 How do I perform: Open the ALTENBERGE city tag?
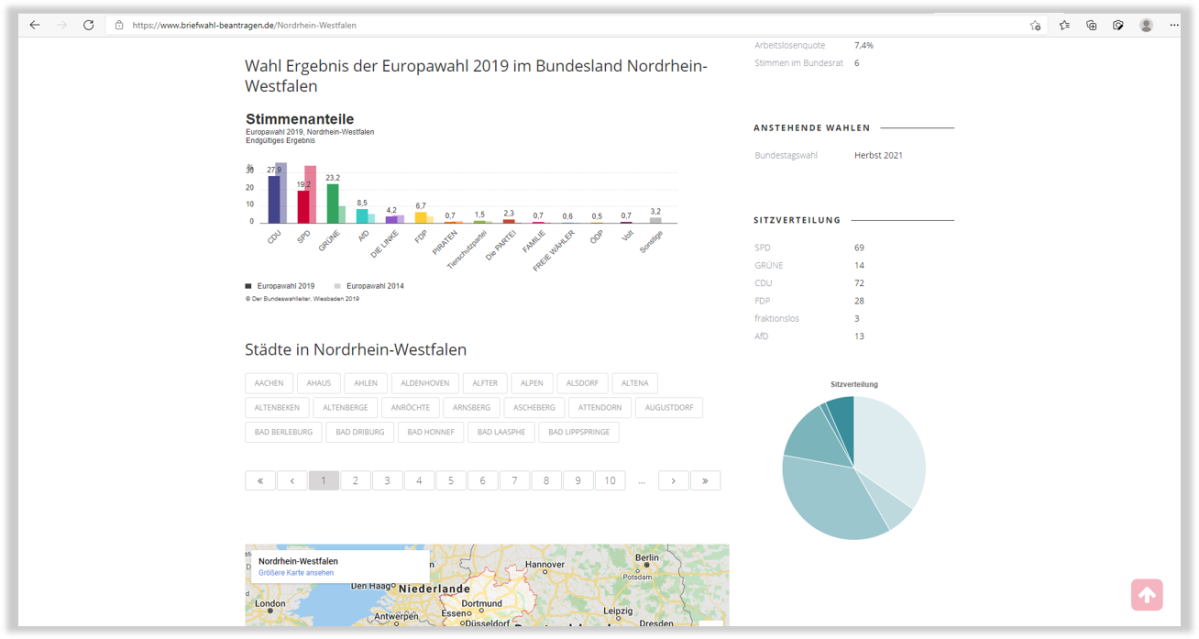(345, 407)
